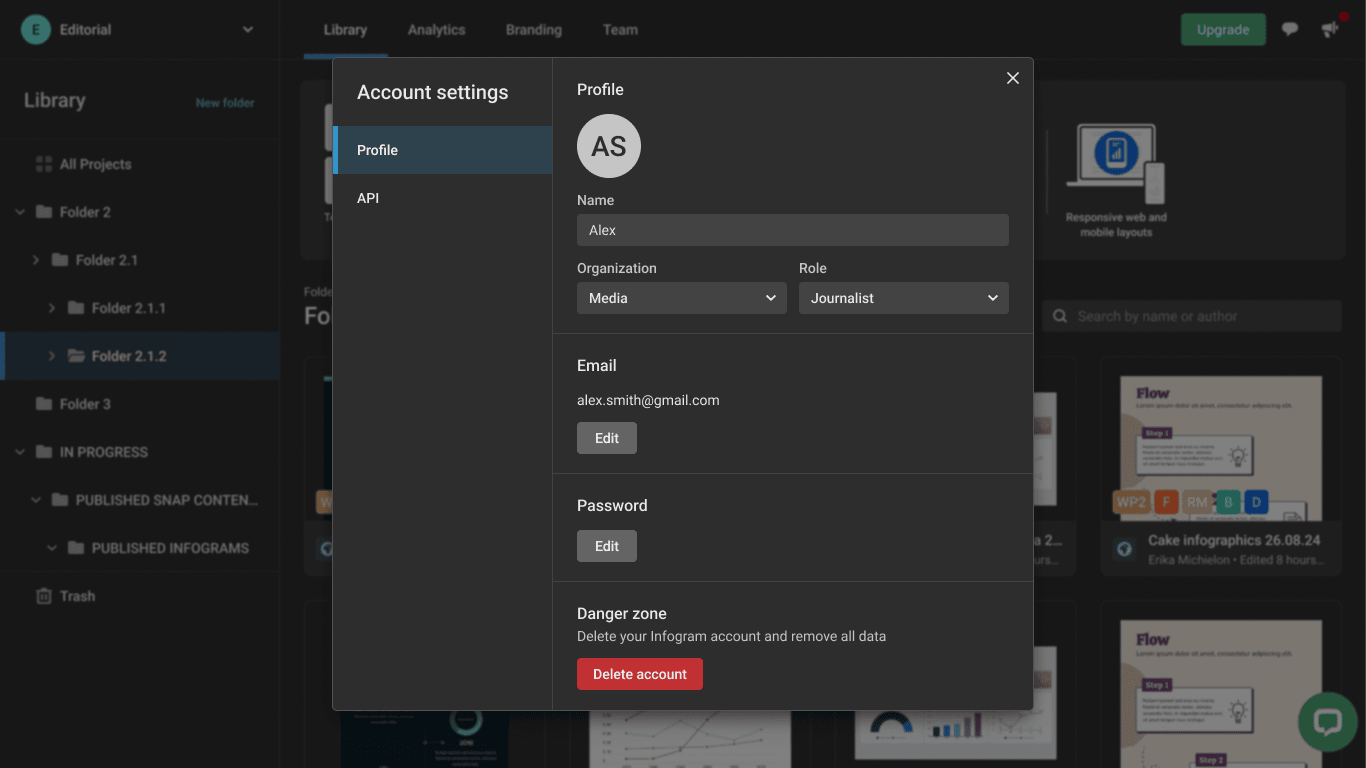Open the API section in Account settings
Image resolution: width=1366 pixels, height=768 pixels.
pyautogui.click(x=443, y=198)
